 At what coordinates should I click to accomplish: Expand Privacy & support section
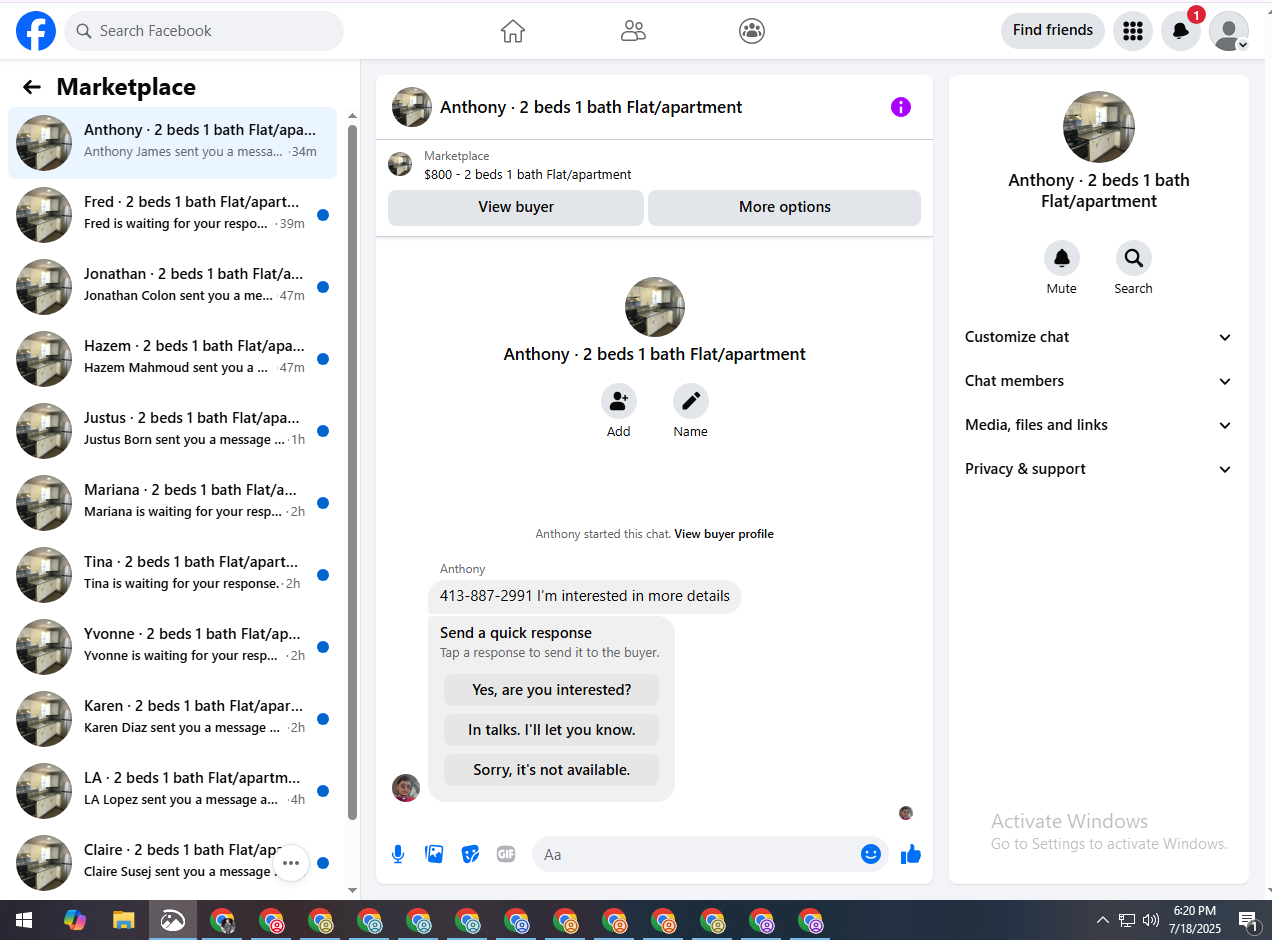1099,469
